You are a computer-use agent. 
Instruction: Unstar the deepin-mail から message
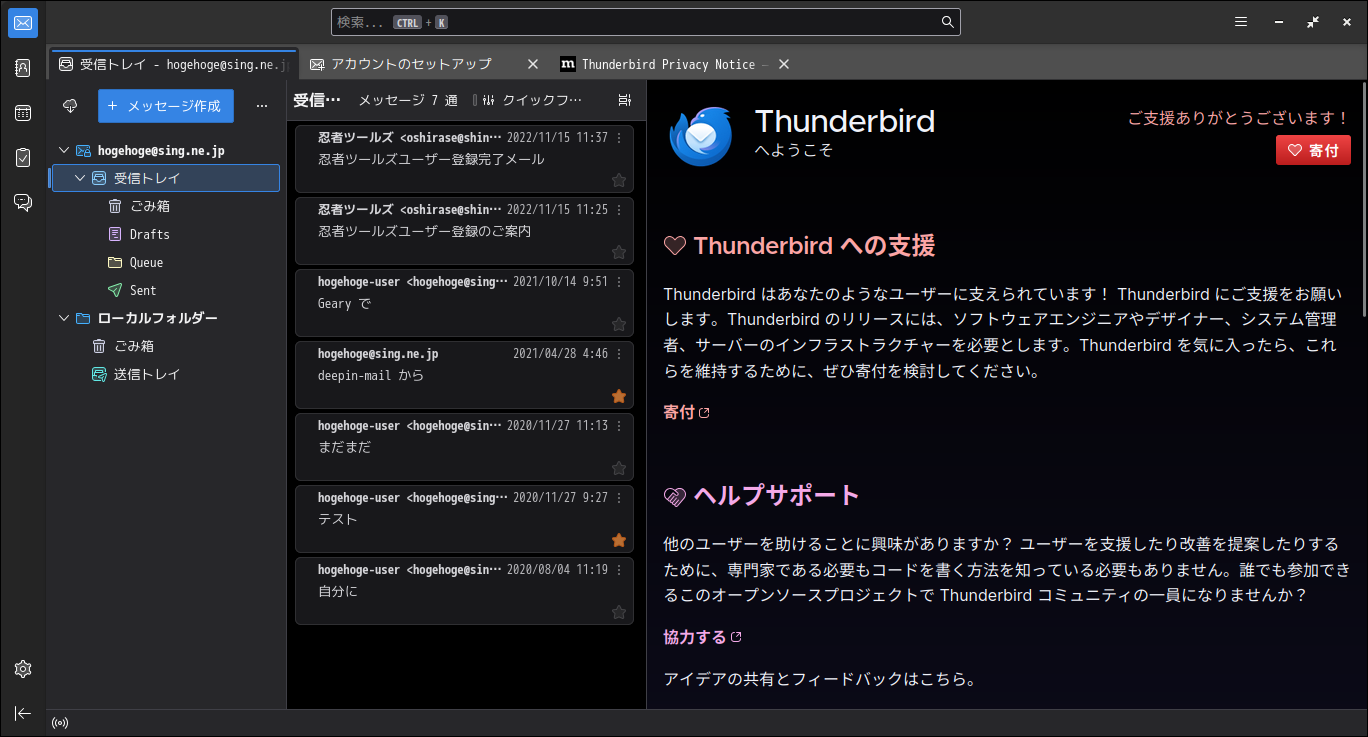click(619, 397)
